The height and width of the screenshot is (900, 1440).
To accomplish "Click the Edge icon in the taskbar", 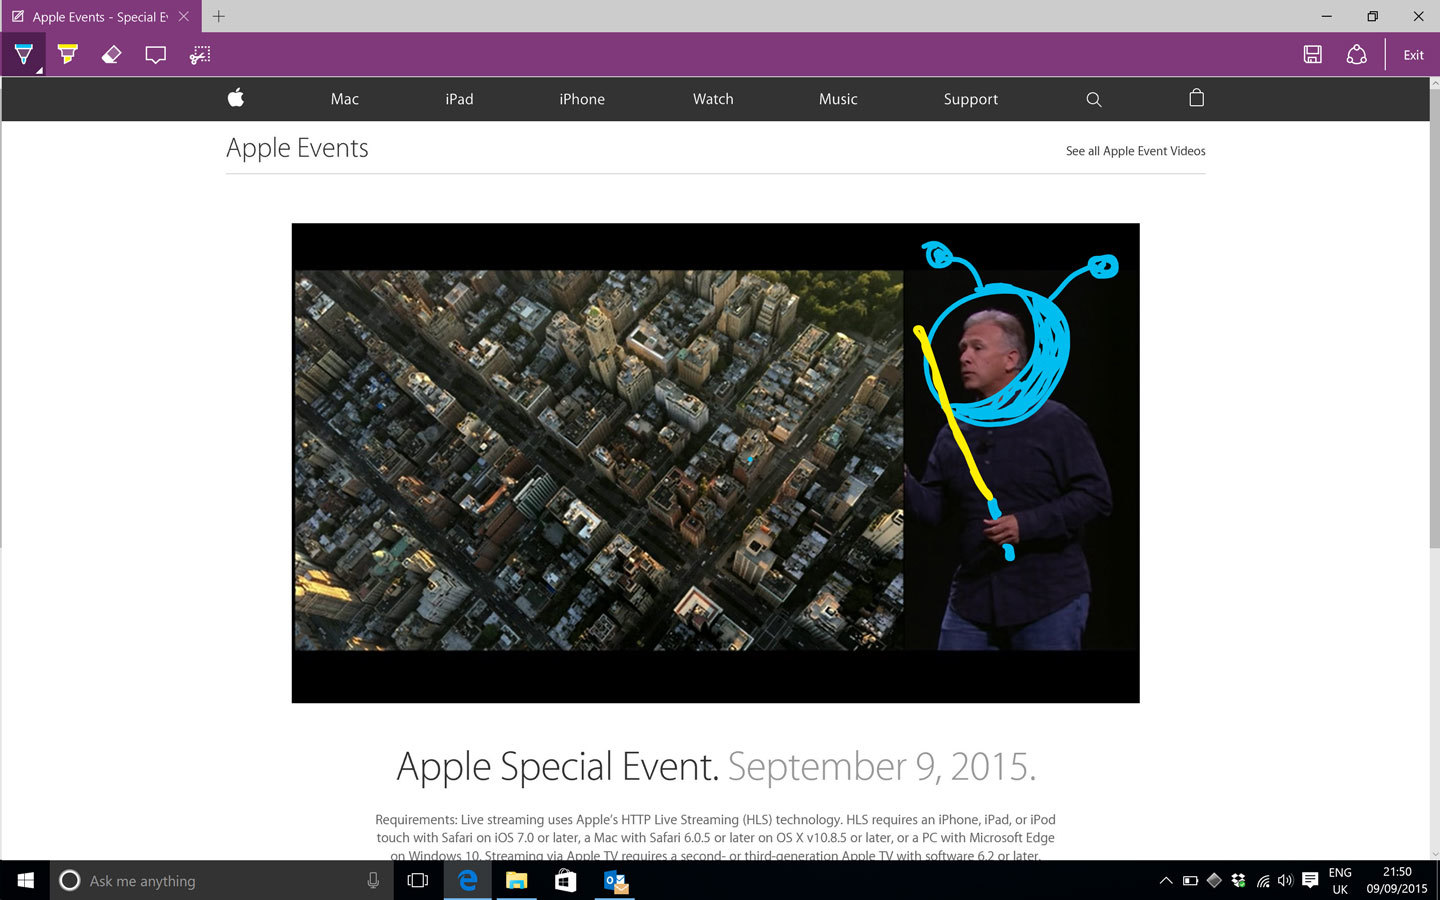I will click(467, 880).
